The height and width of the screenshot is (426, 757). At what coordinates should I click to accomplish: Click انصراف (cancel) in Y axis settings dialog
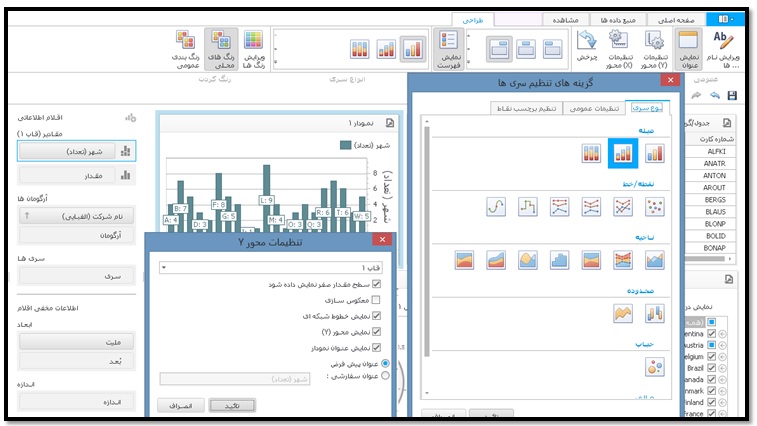click(x=181, y=405)
